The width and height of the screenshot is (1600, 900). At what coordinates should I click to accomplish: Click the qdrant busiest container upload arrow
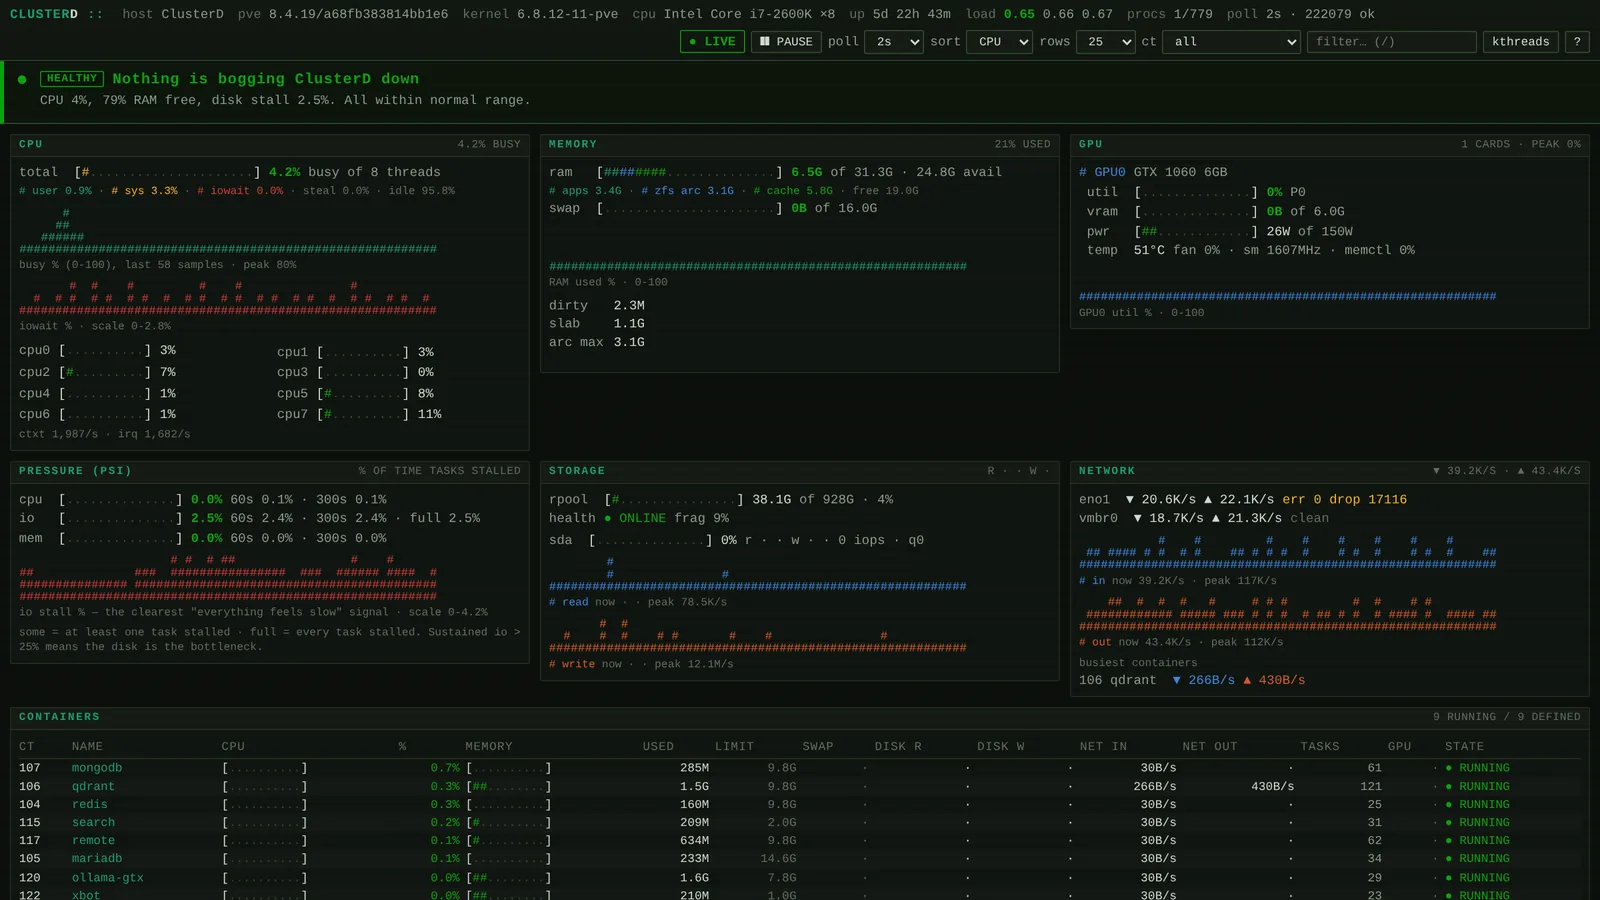click(x=1247, y=680)
